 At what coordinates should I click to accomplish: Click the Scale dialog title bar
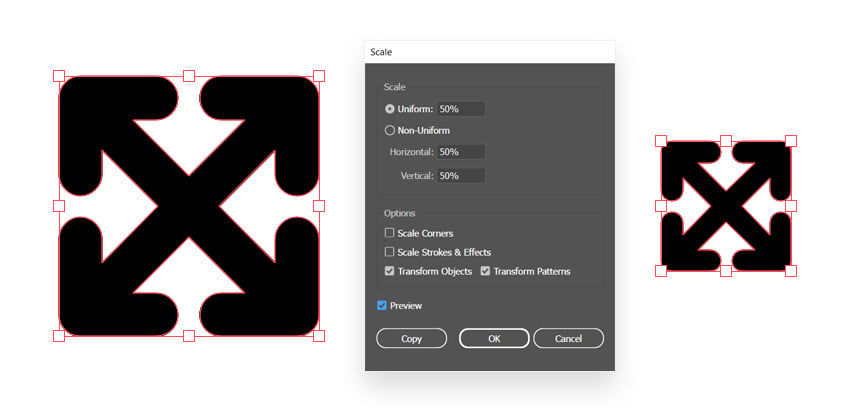point(490,52)
